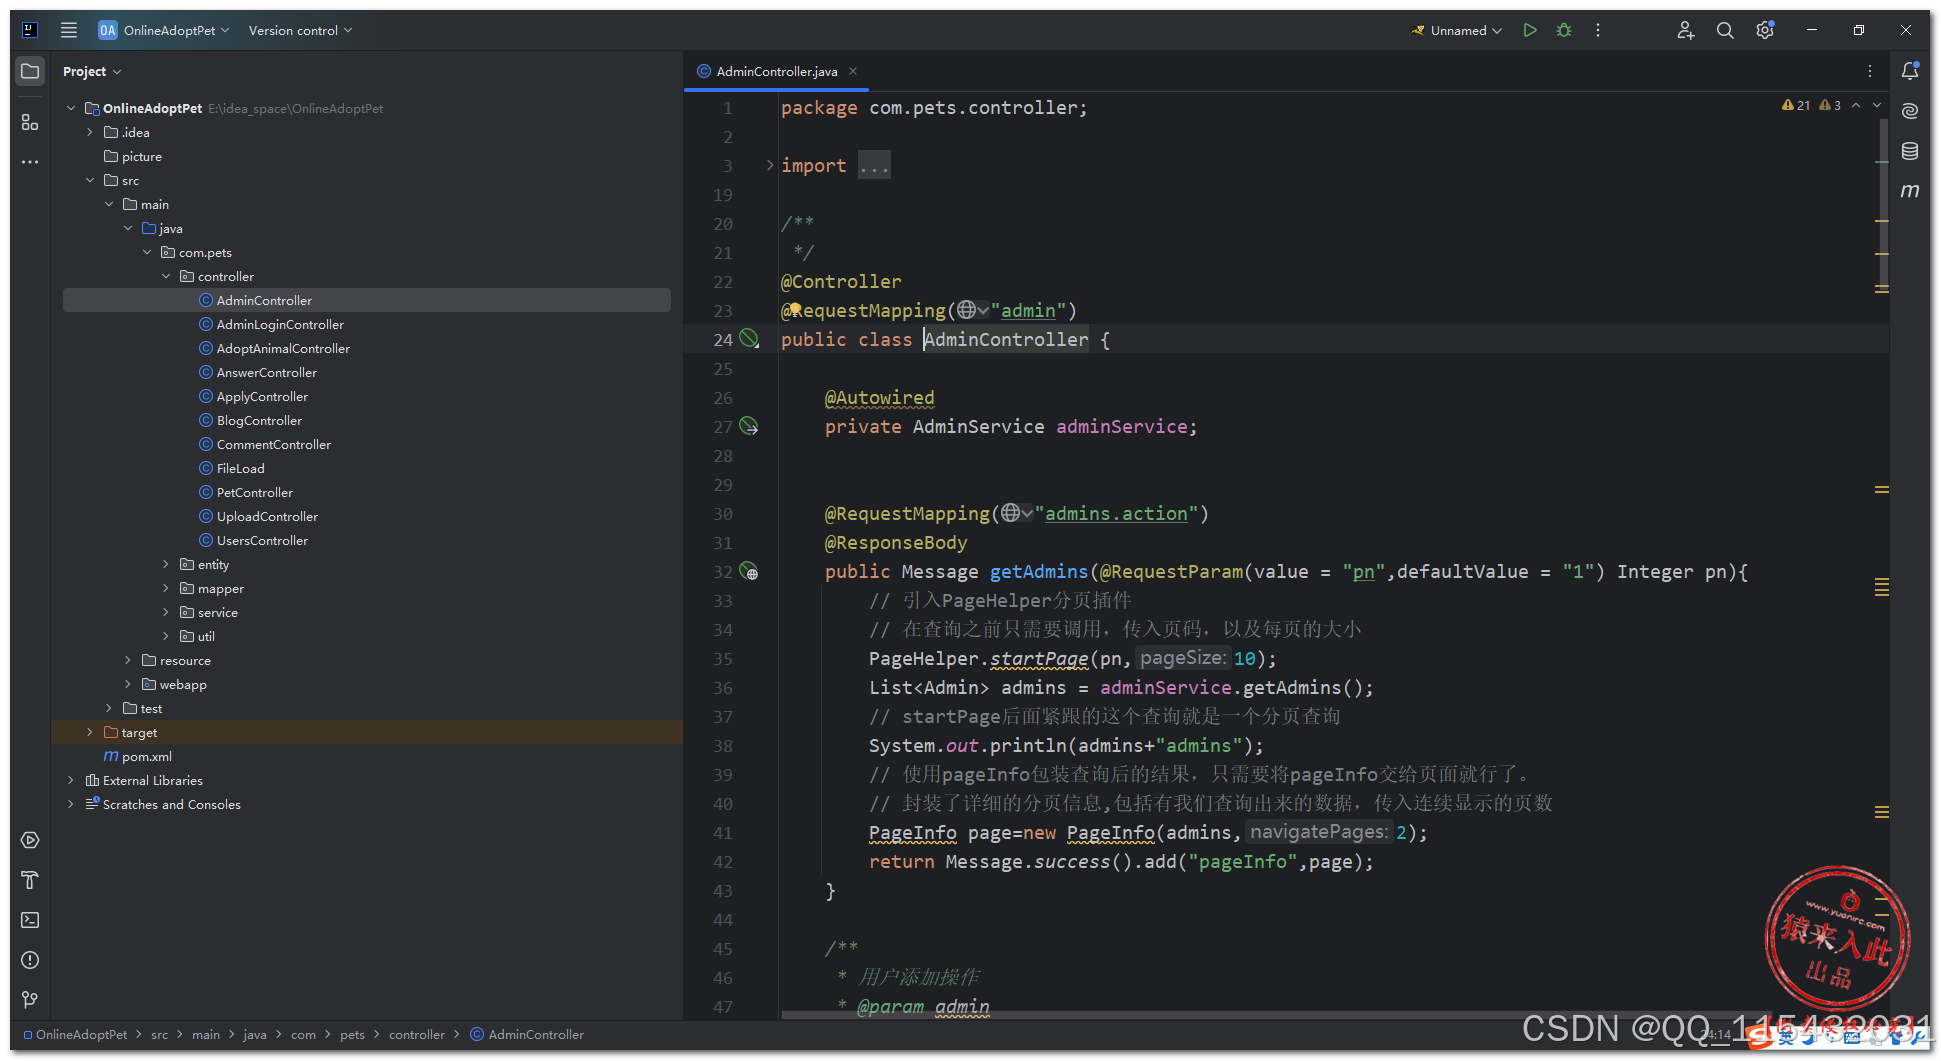Open Services tool window icon
1941x1061 pixels.
click(x=30, y=840)
